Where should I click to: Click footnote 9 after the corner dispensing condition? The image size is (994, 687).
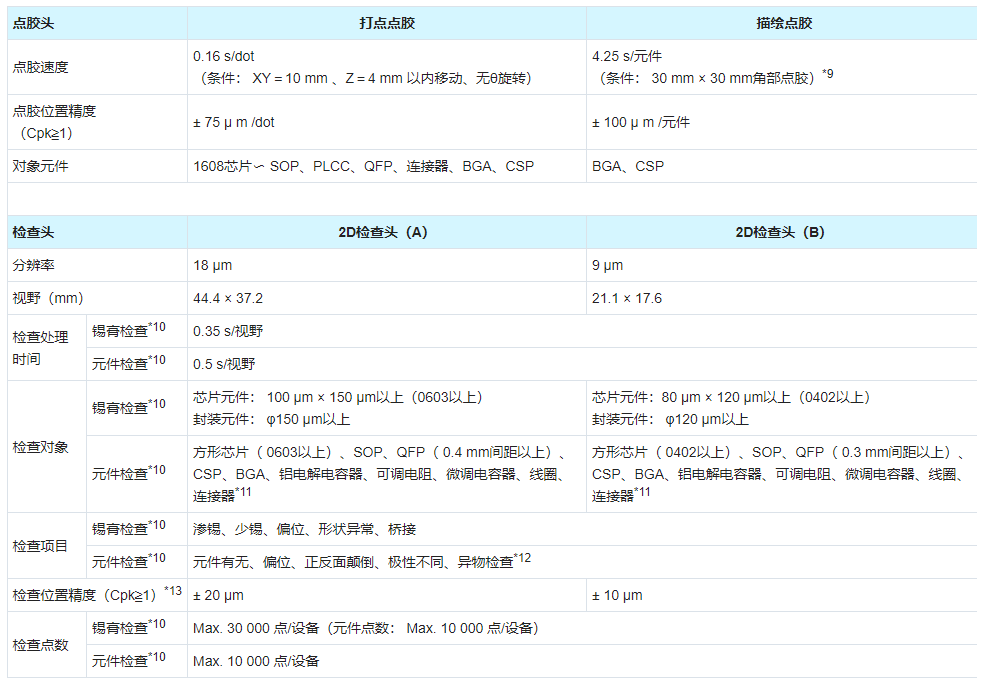coord(827,73)
